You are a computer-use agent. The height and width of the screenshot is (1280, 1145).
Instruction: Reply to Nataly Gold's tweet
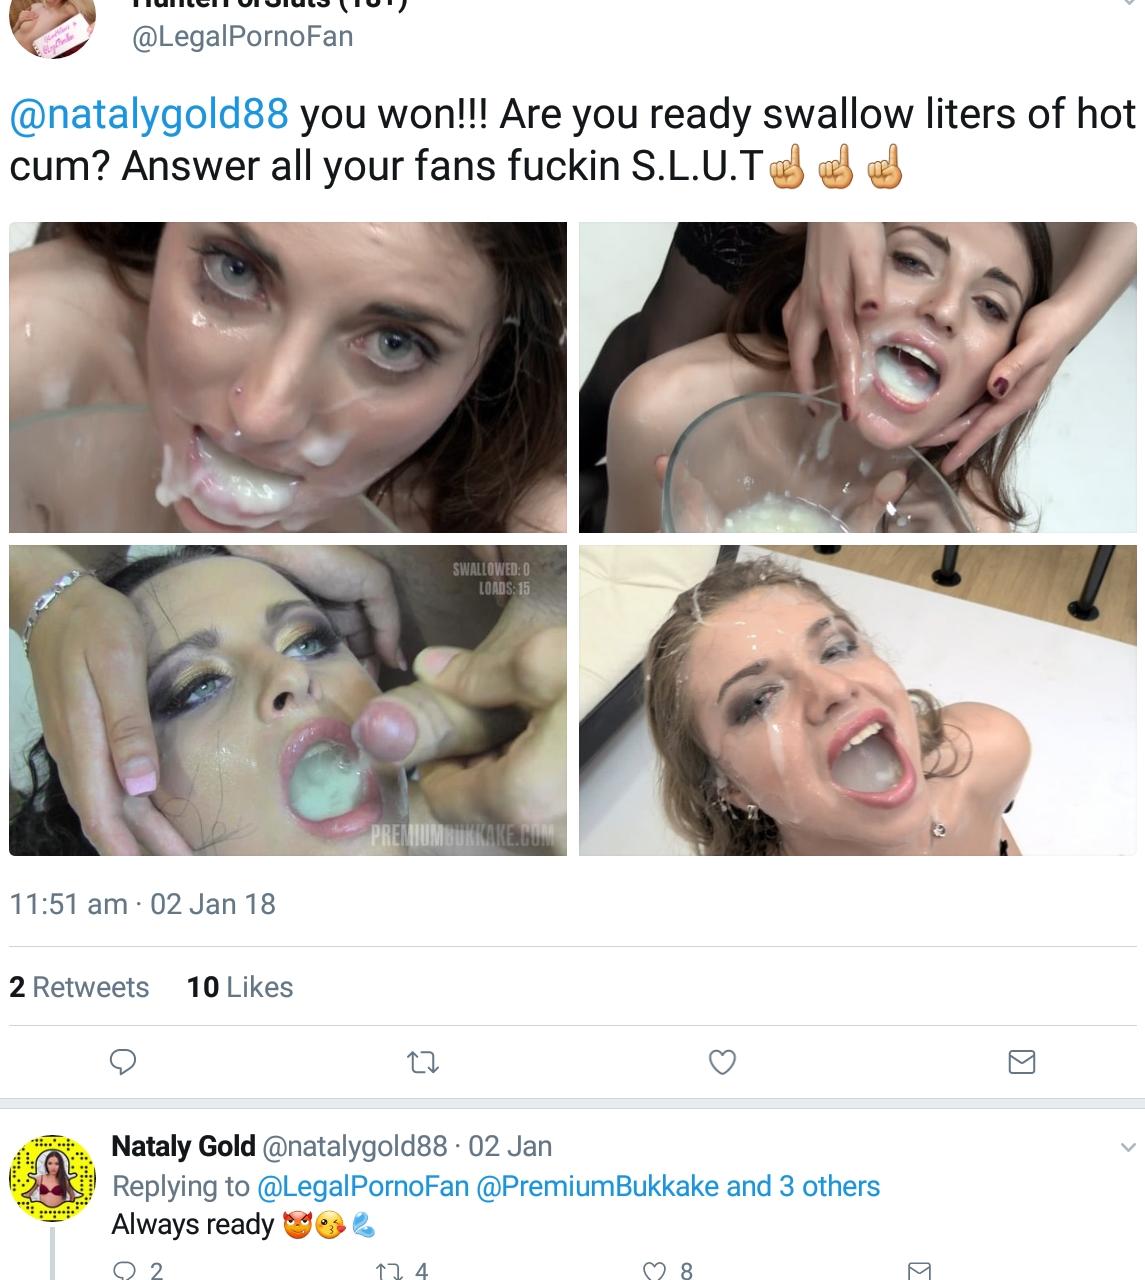click(x=126, y=1270)
